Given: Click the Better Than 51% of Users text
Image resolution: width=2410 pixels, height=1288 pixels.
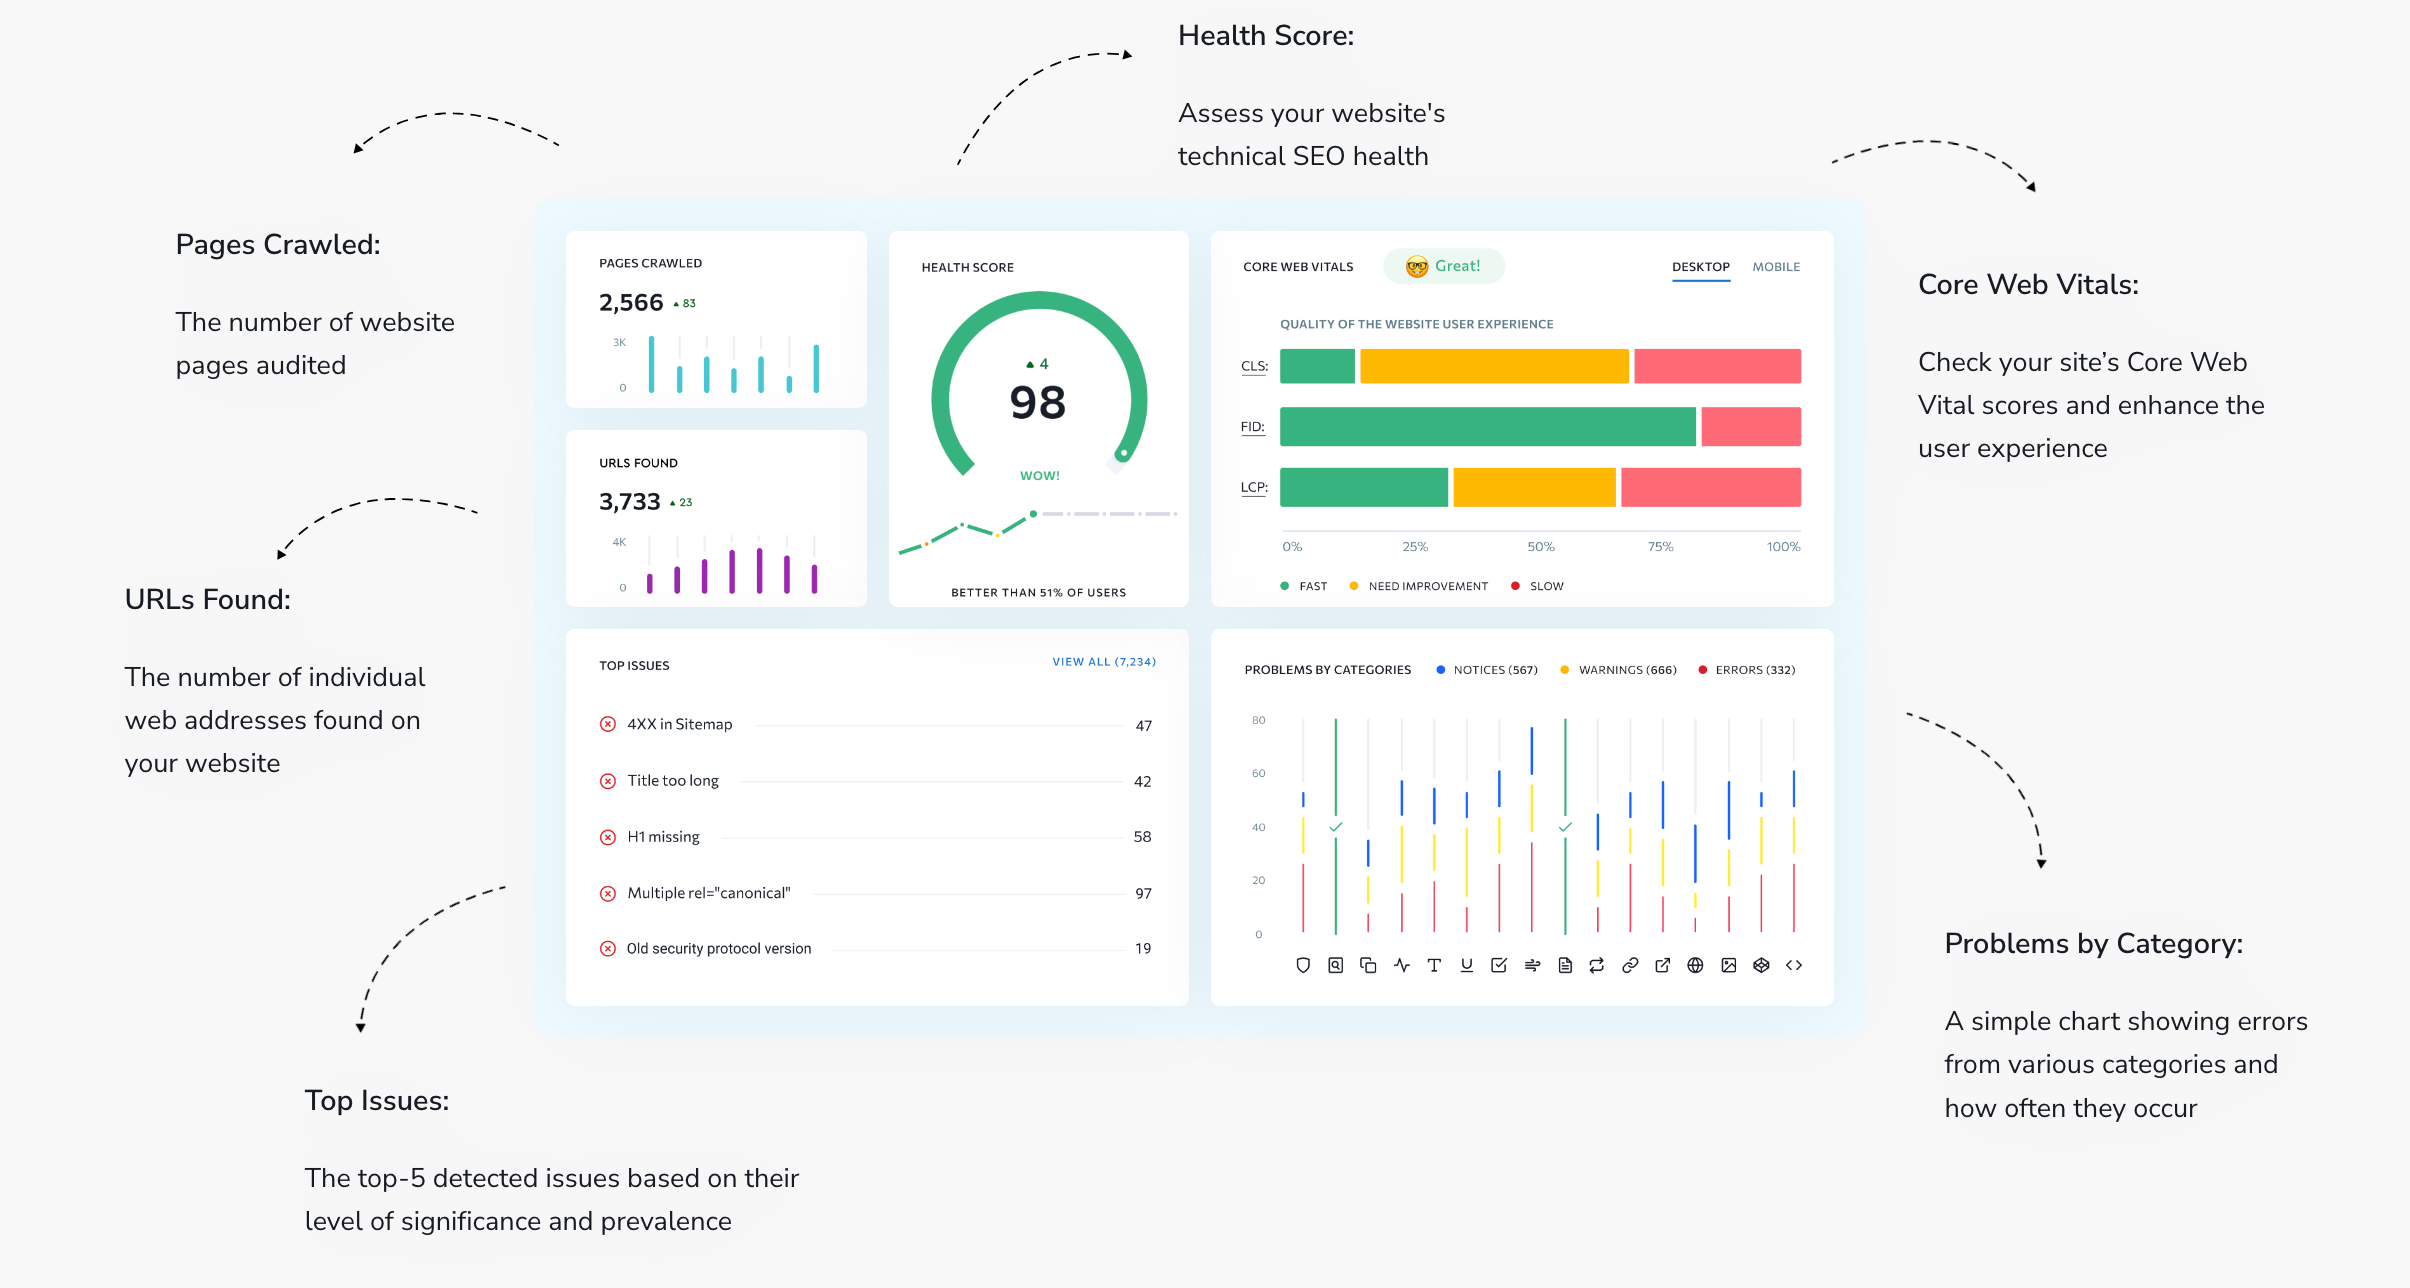Looking at the screenshot, I should [1038, 593].
